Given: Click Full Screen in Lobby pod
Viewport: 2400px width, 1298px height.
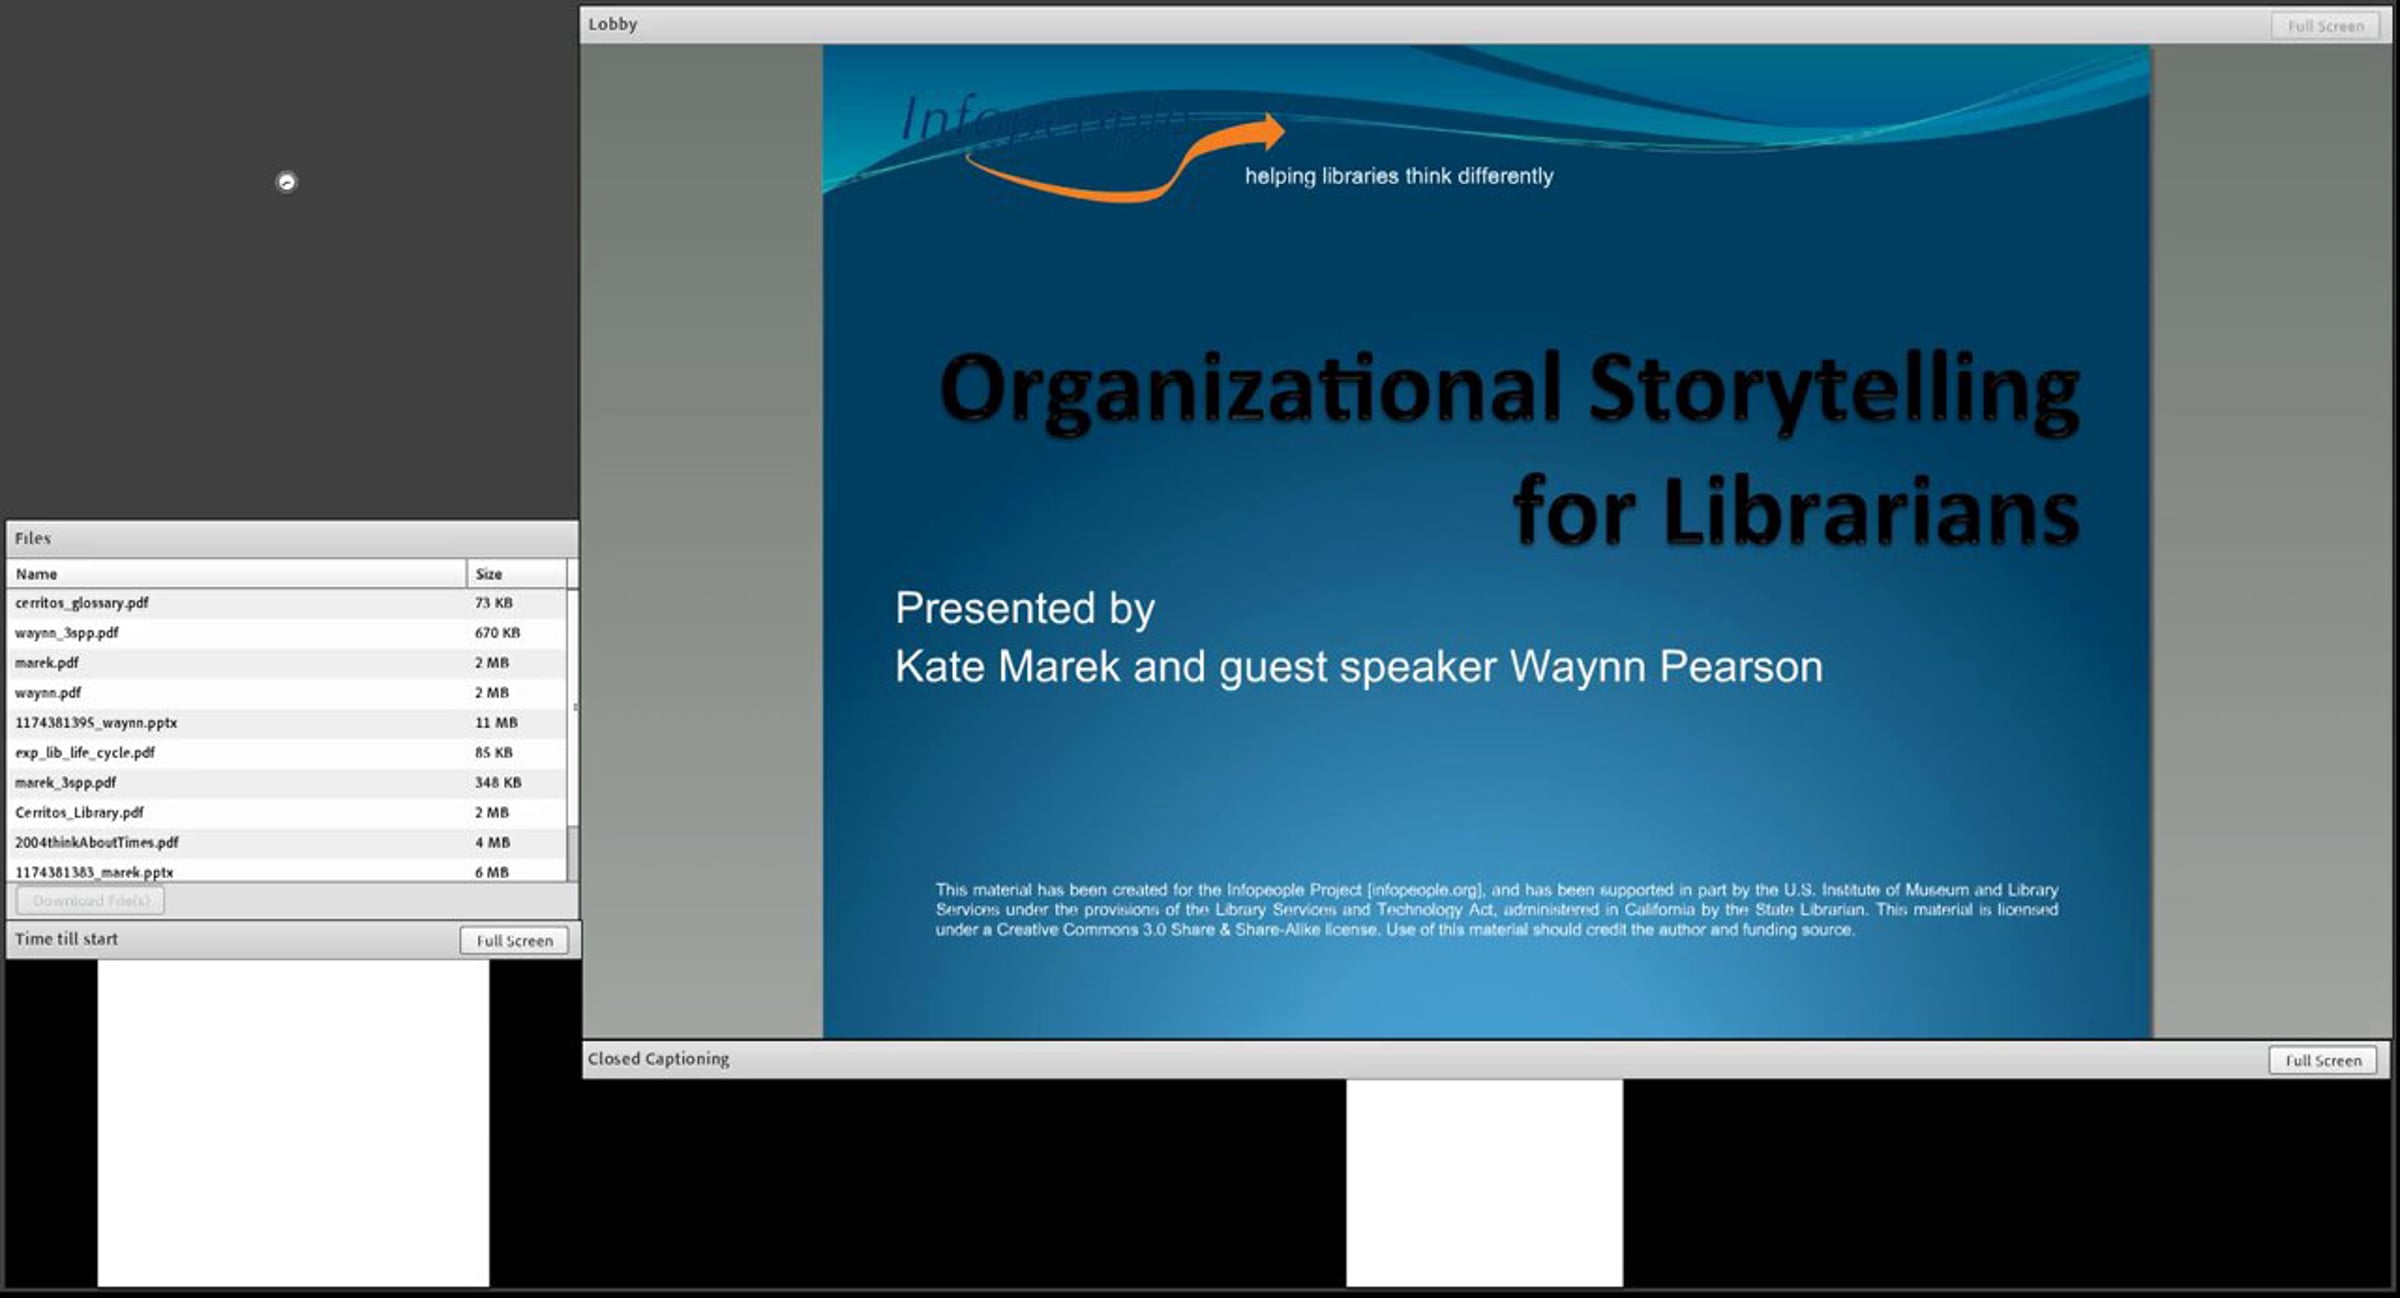Looking at the screenshot, I should (x=2325, y=26).
